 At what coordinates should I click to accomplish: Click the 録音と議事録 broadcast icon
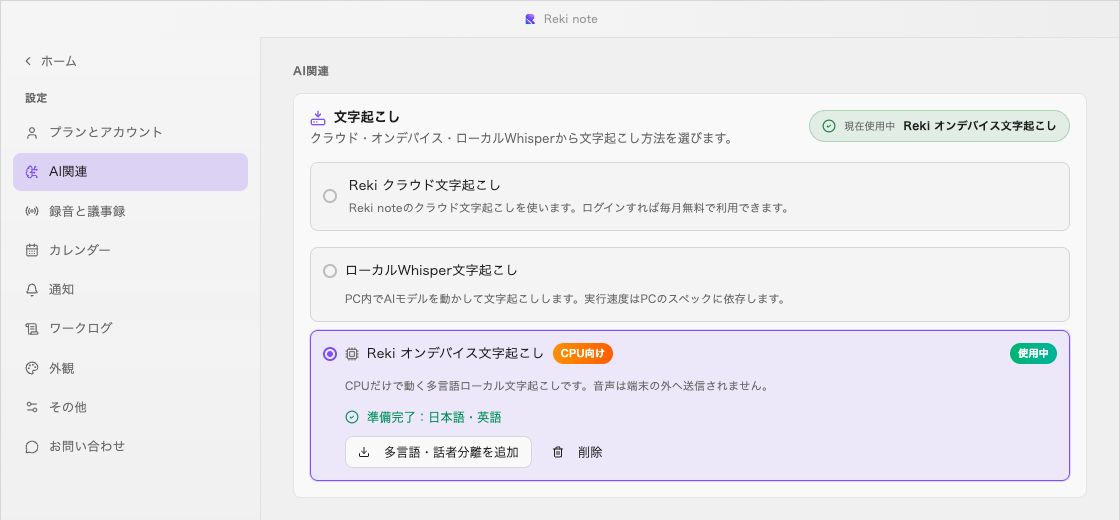[31, 211]
